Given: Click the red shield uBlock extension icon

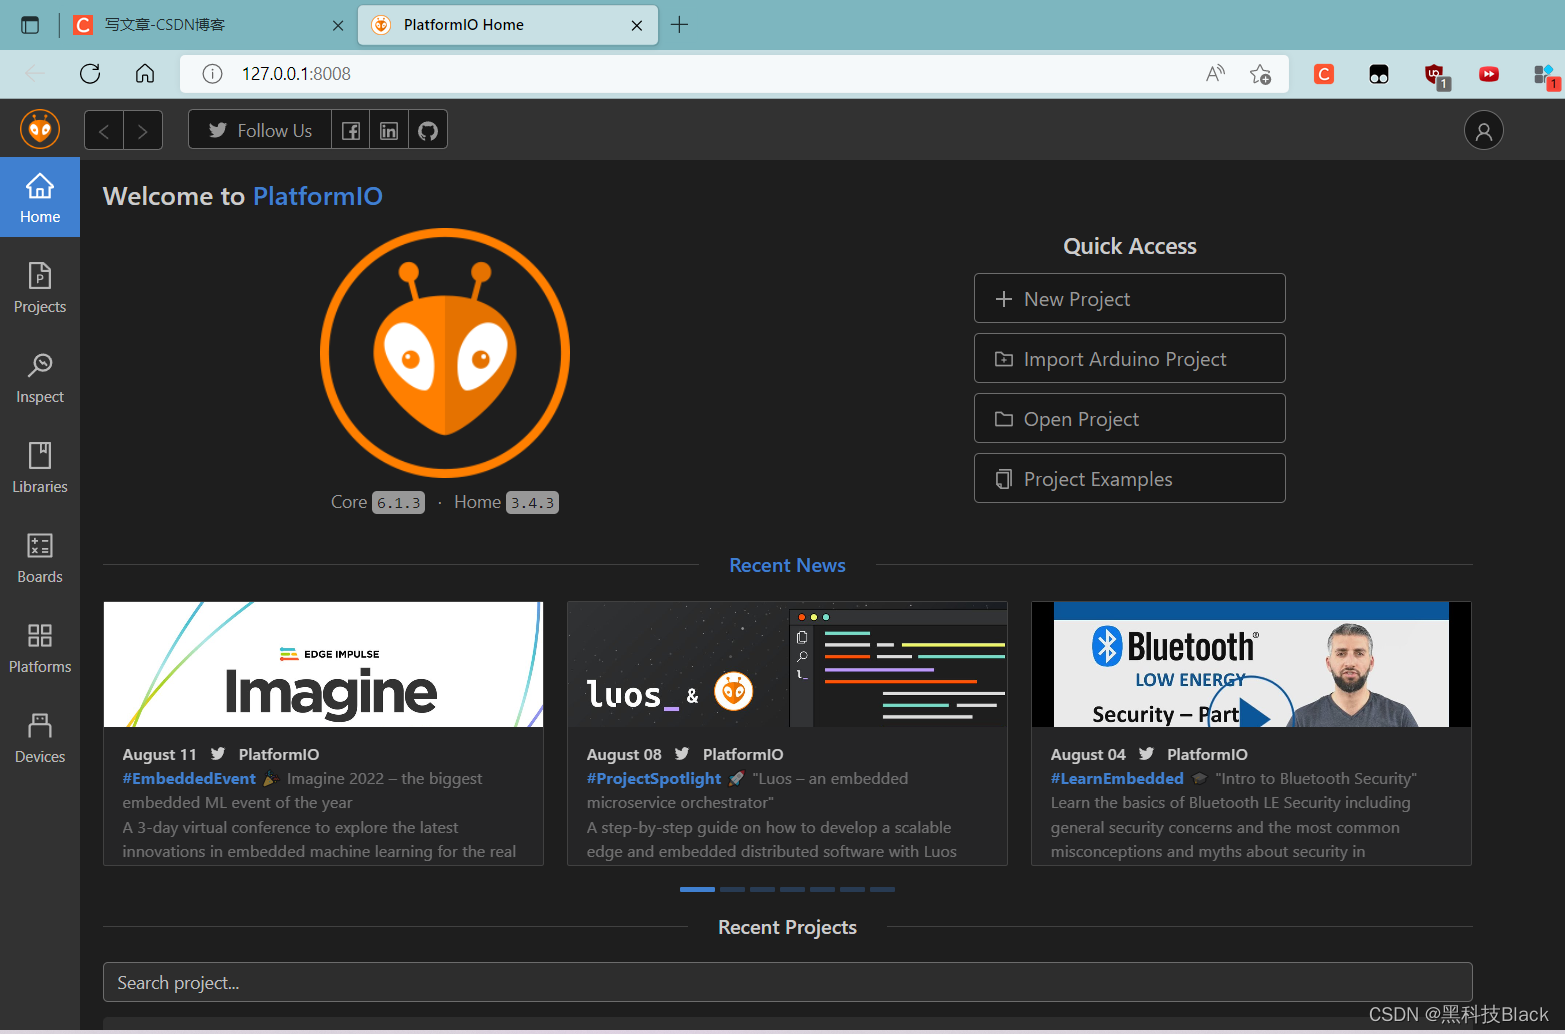Looking at the screenshot, I should point(1436,75).
